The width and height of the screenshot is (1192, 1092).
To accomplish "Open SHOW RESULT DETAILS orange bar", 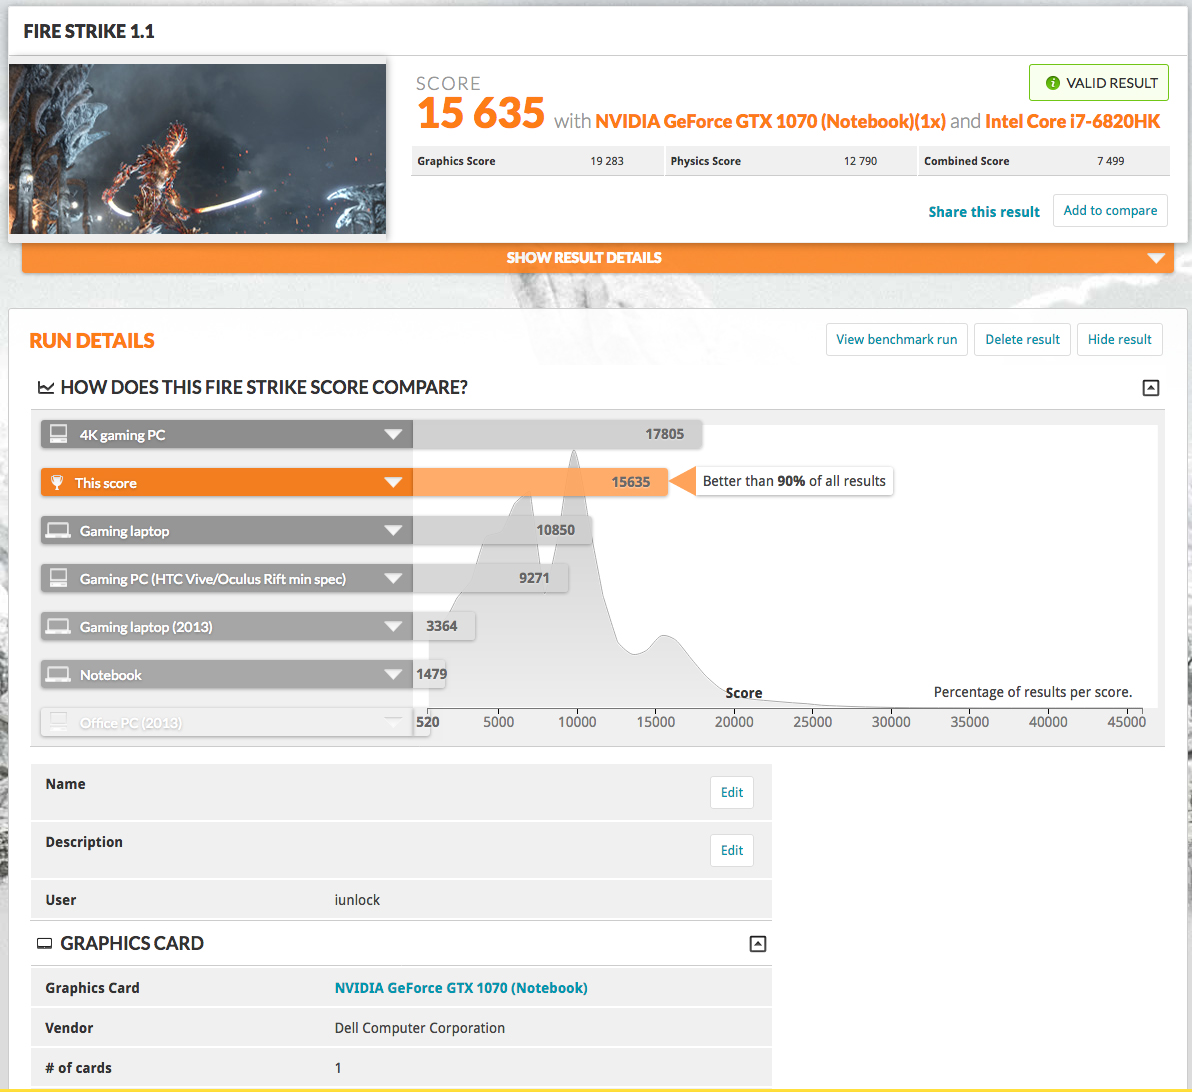I will (598, 258).
